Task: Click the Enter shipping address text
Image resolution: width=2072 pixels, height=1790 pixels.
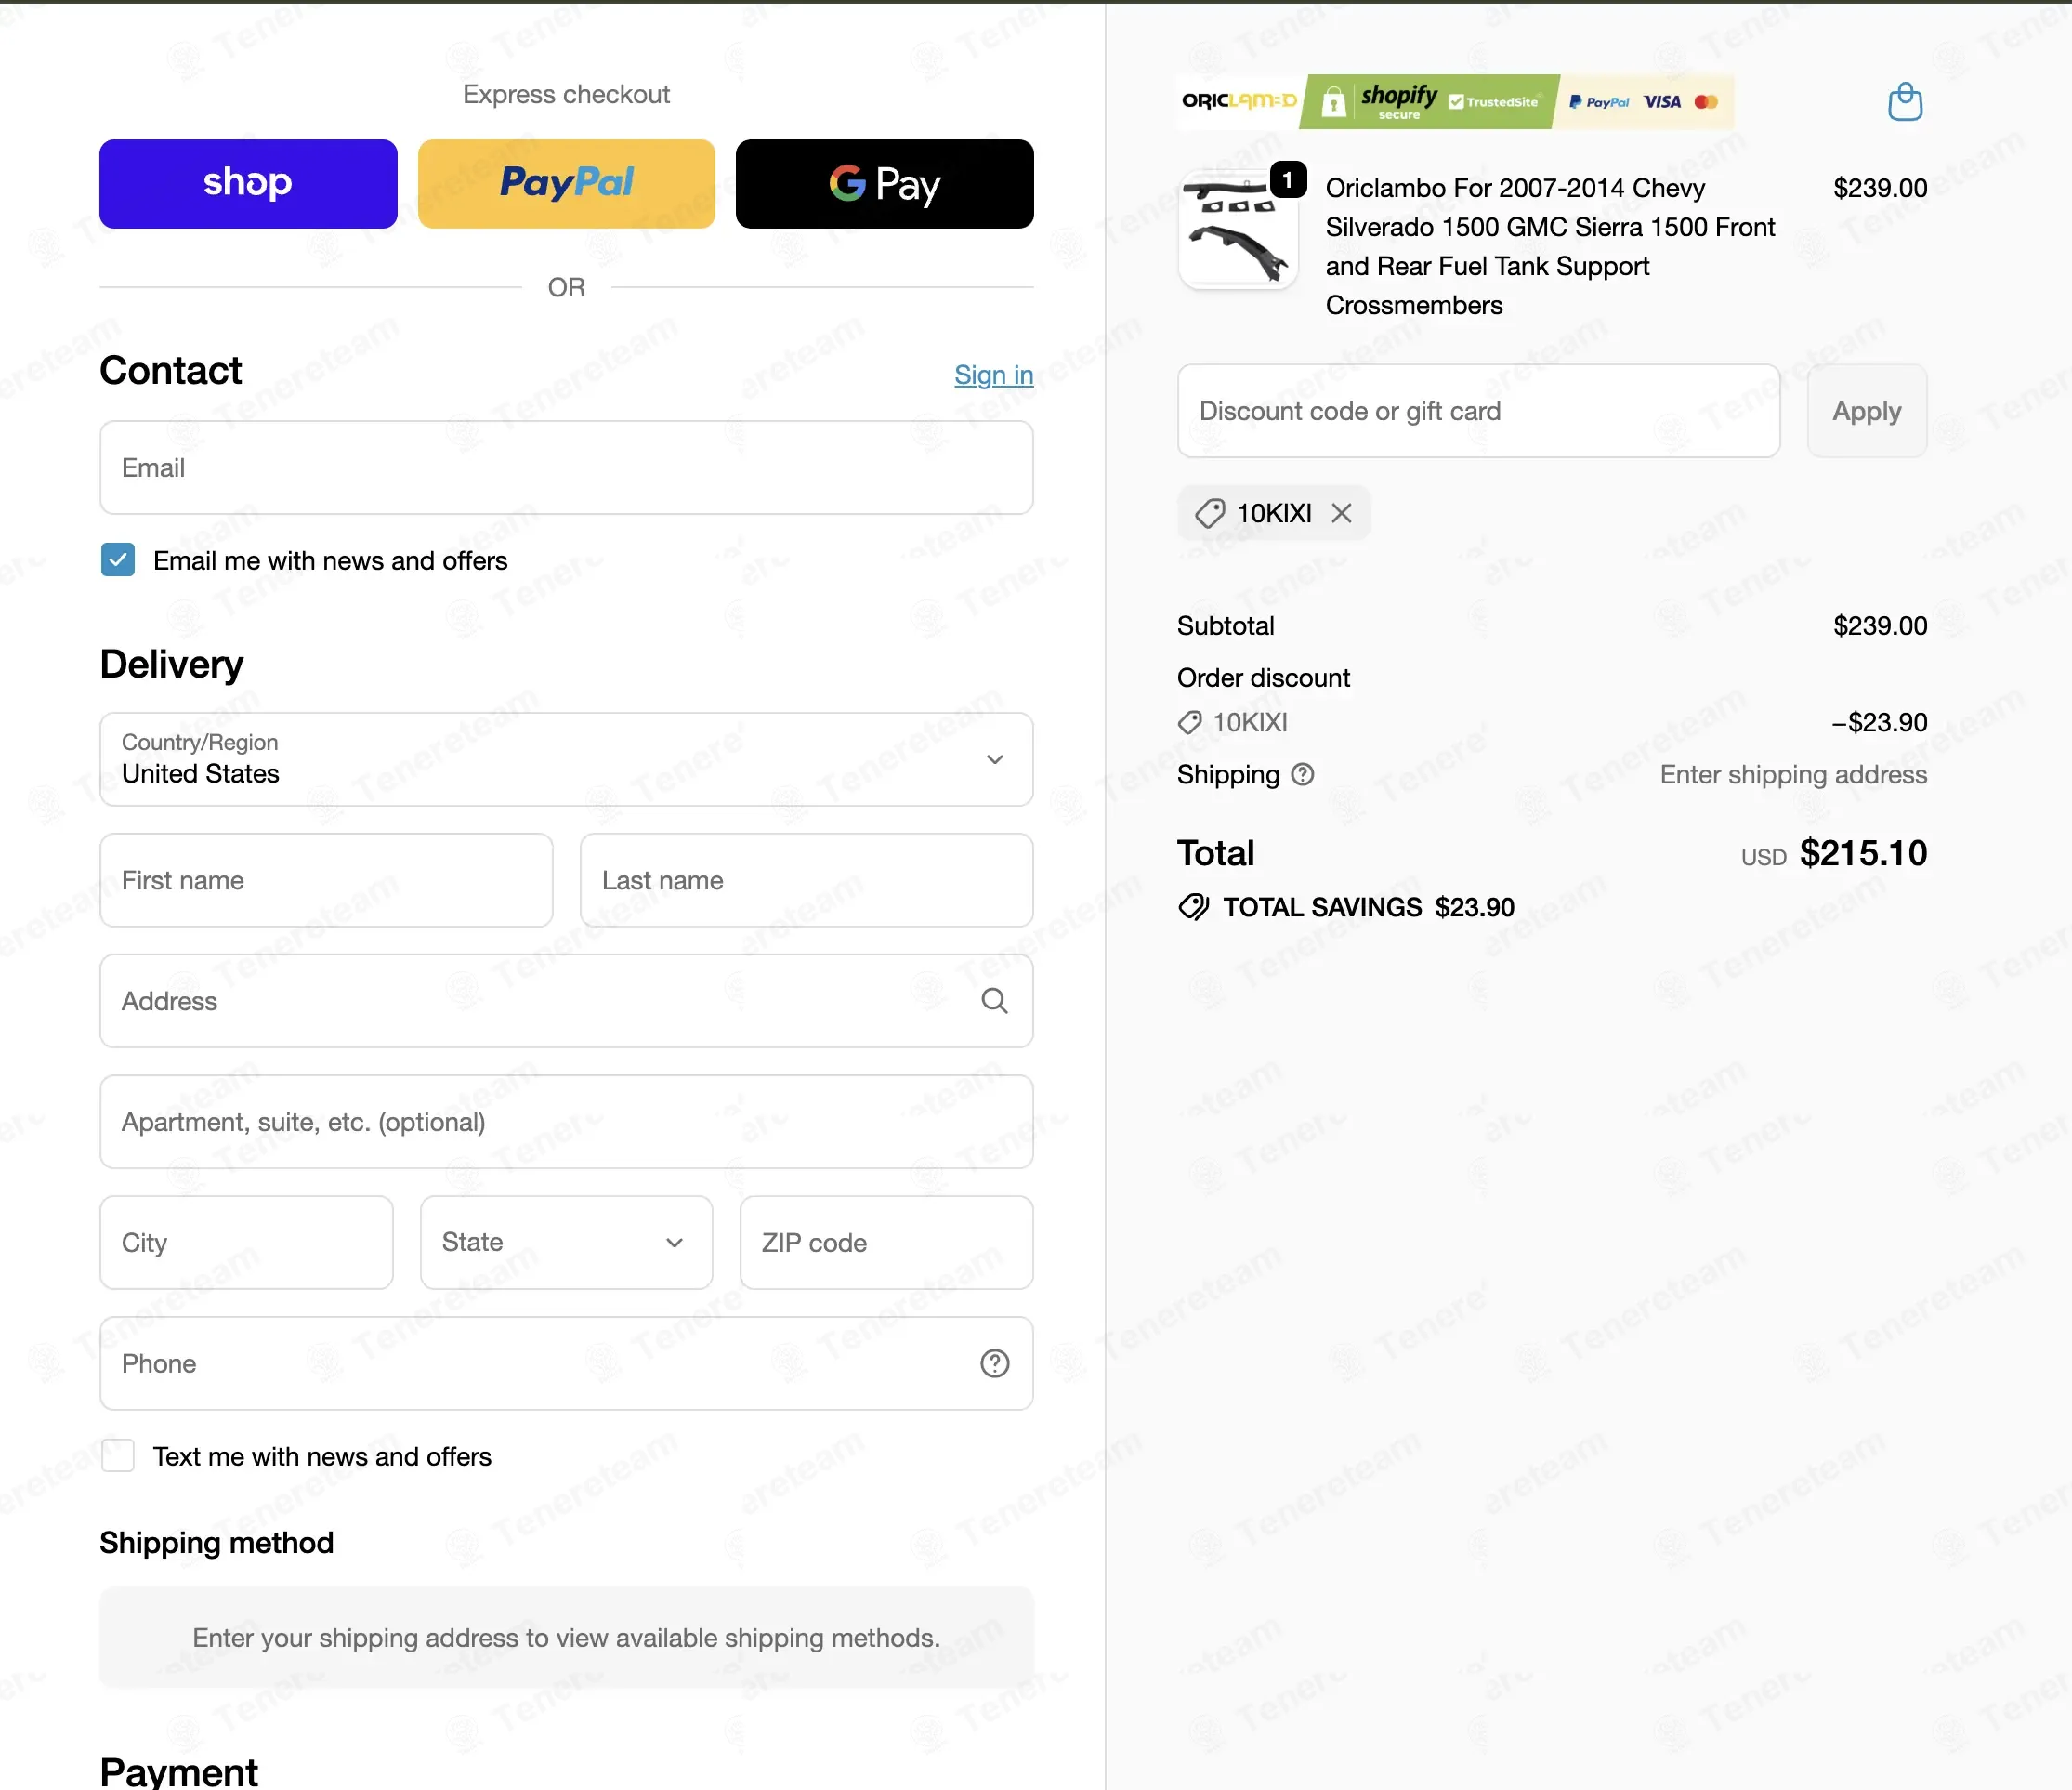Action: (x=1793, y=774)
